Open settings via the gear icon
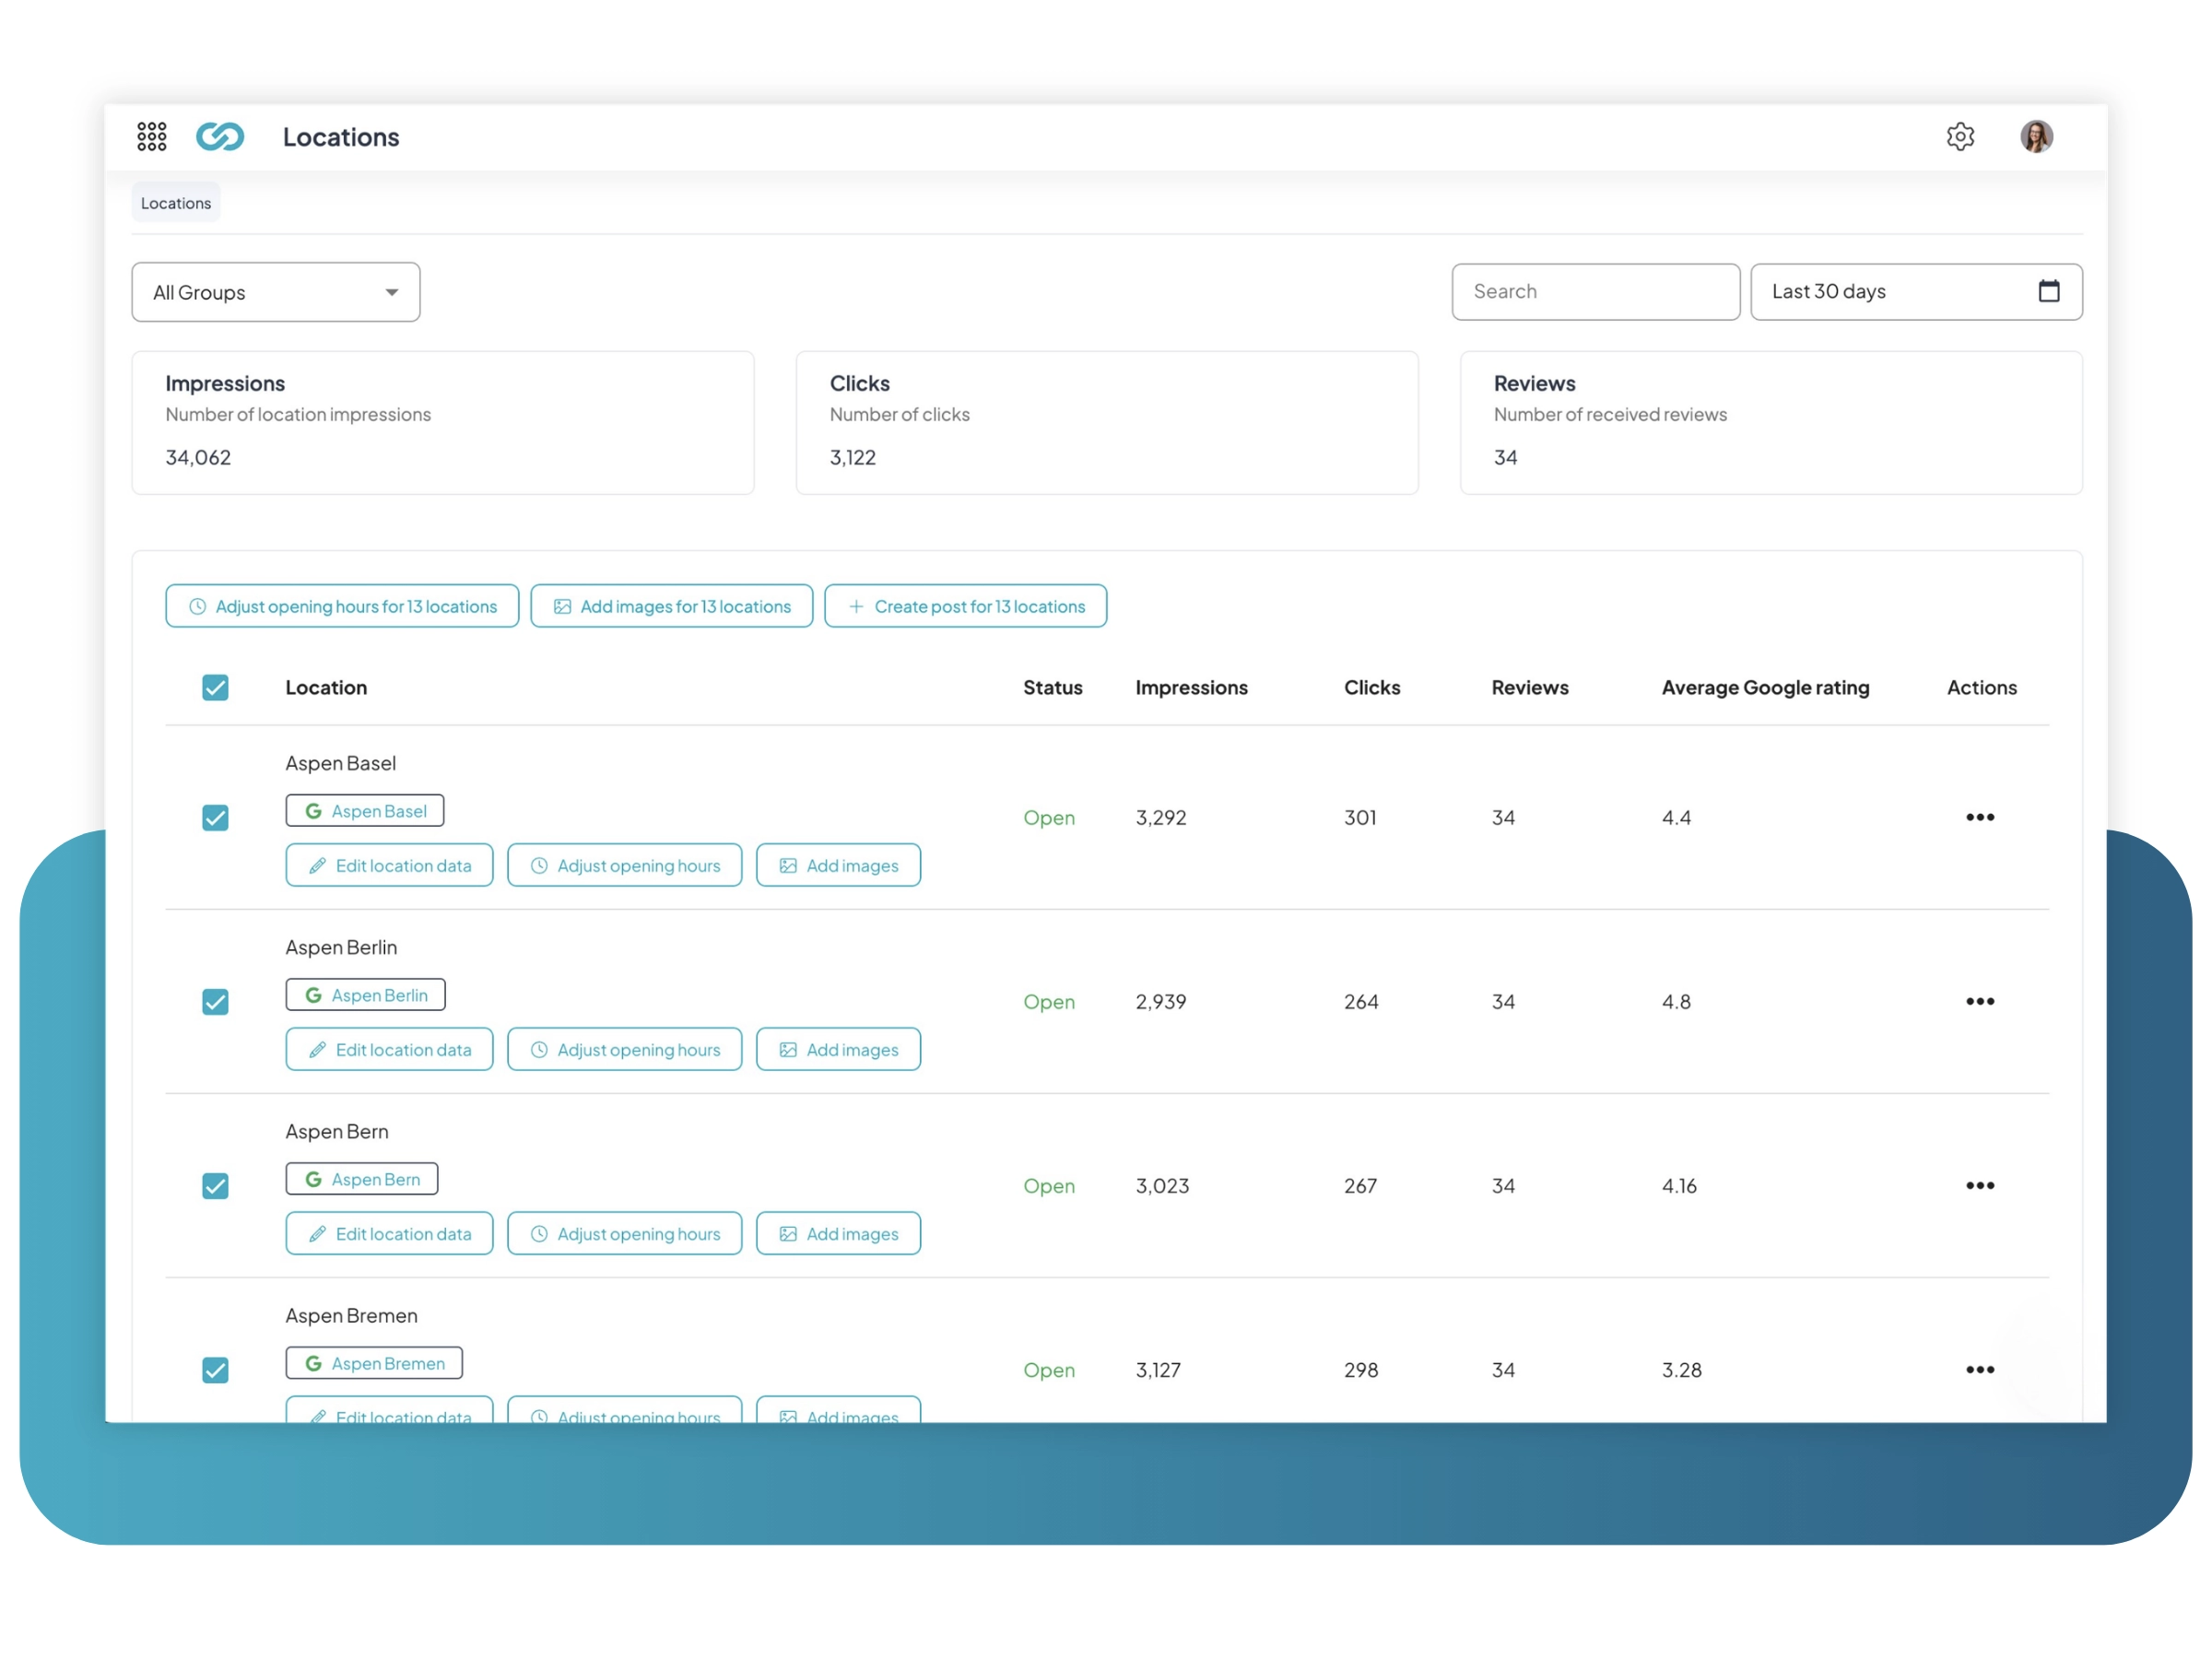Screen dimensions: 2212x1659 pyautogui.click(x=1960, y=136)
